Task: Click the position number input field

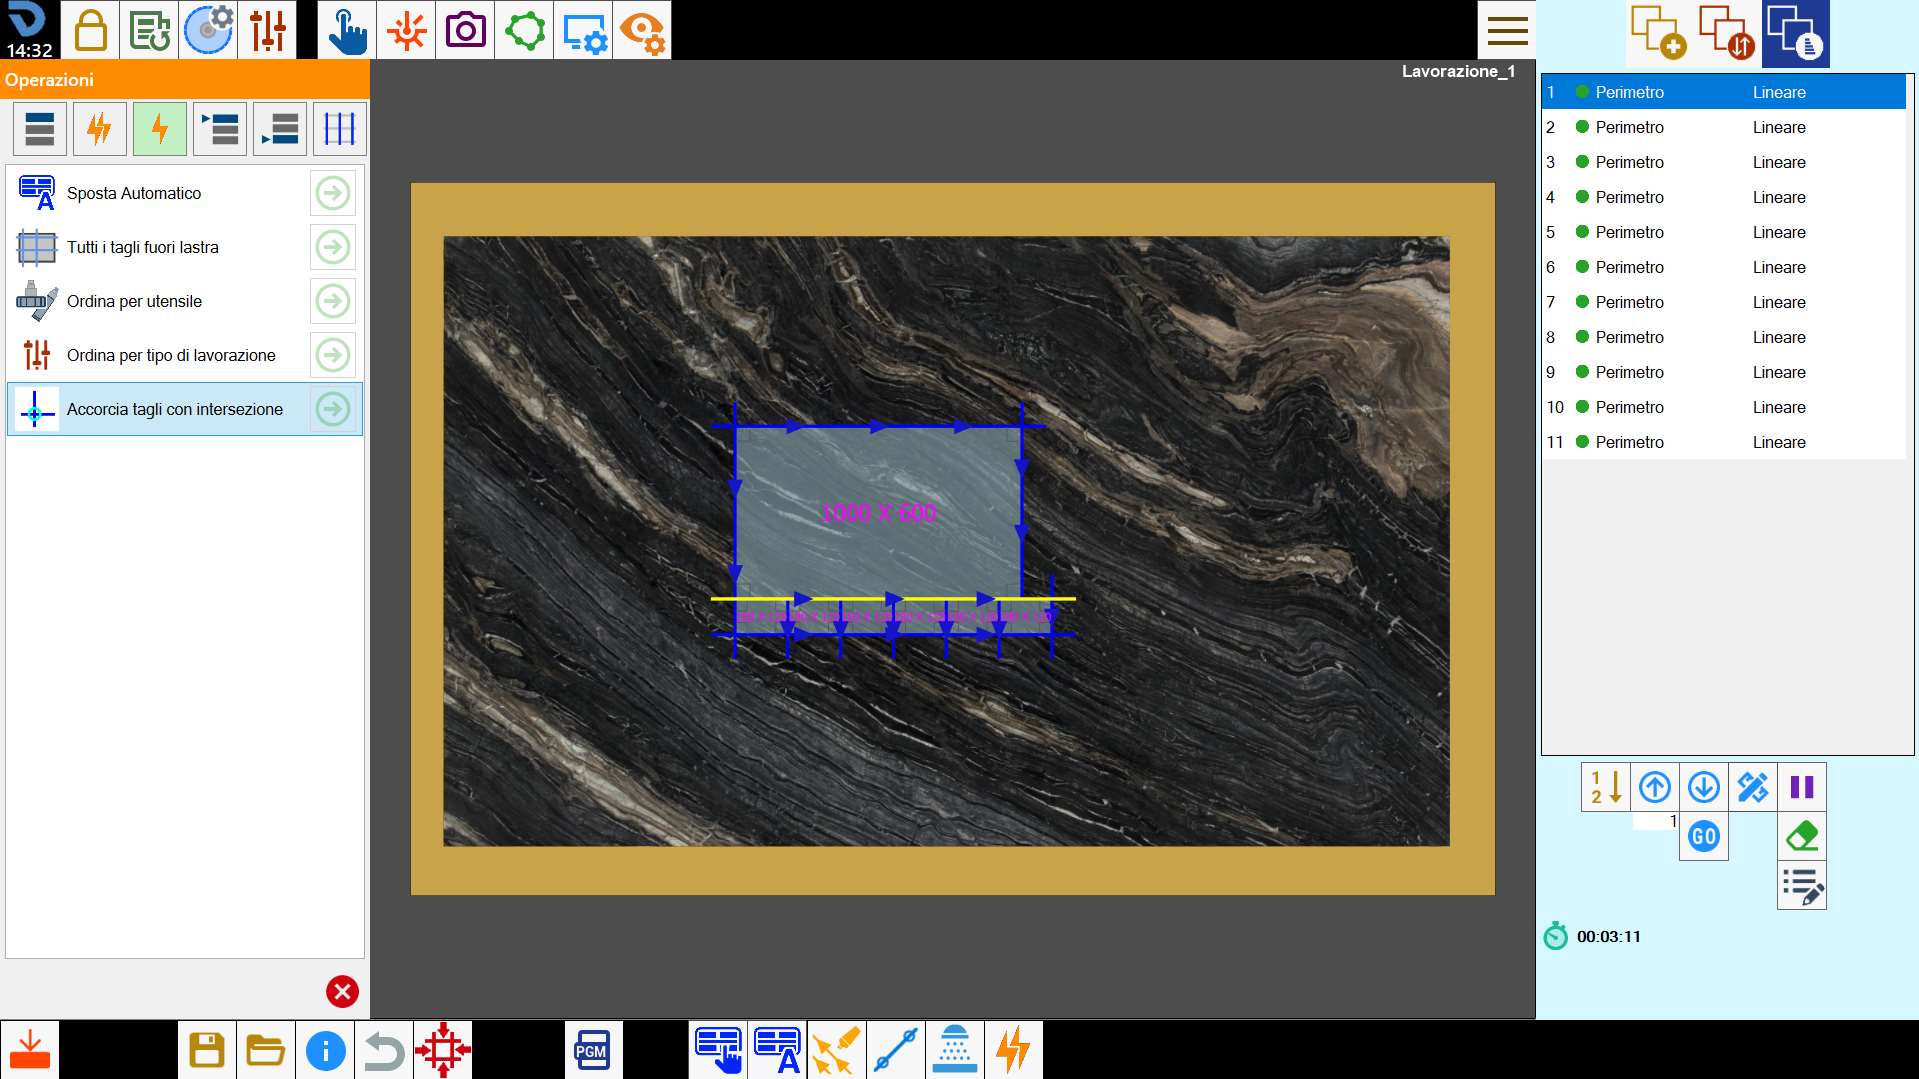Action: click(x=1655, y=822)
